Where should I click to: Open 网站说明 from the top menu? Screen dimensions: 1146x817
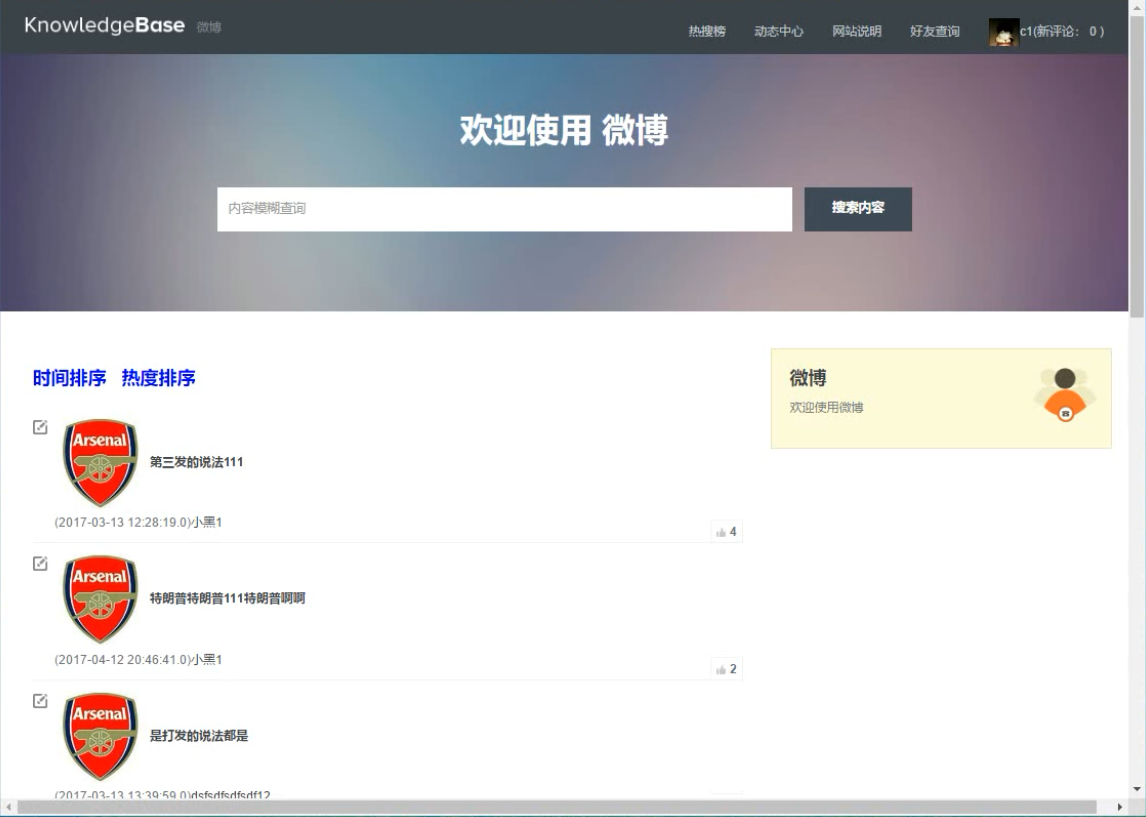coord(857,31)
